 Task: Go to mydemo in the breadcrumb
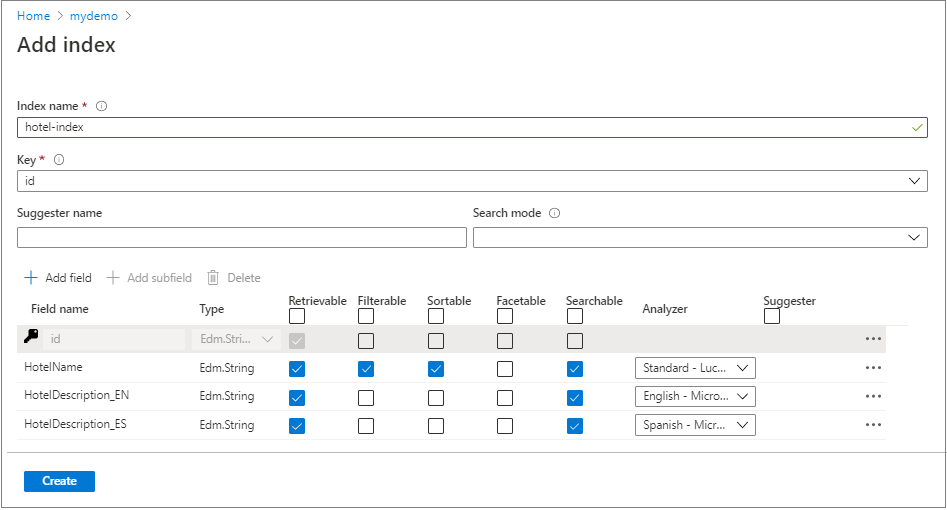[x=95, y=16]
